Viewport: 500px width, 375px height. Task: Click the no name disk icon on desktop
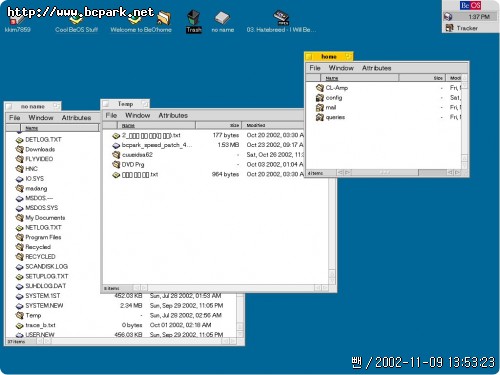tap(222, 18)
